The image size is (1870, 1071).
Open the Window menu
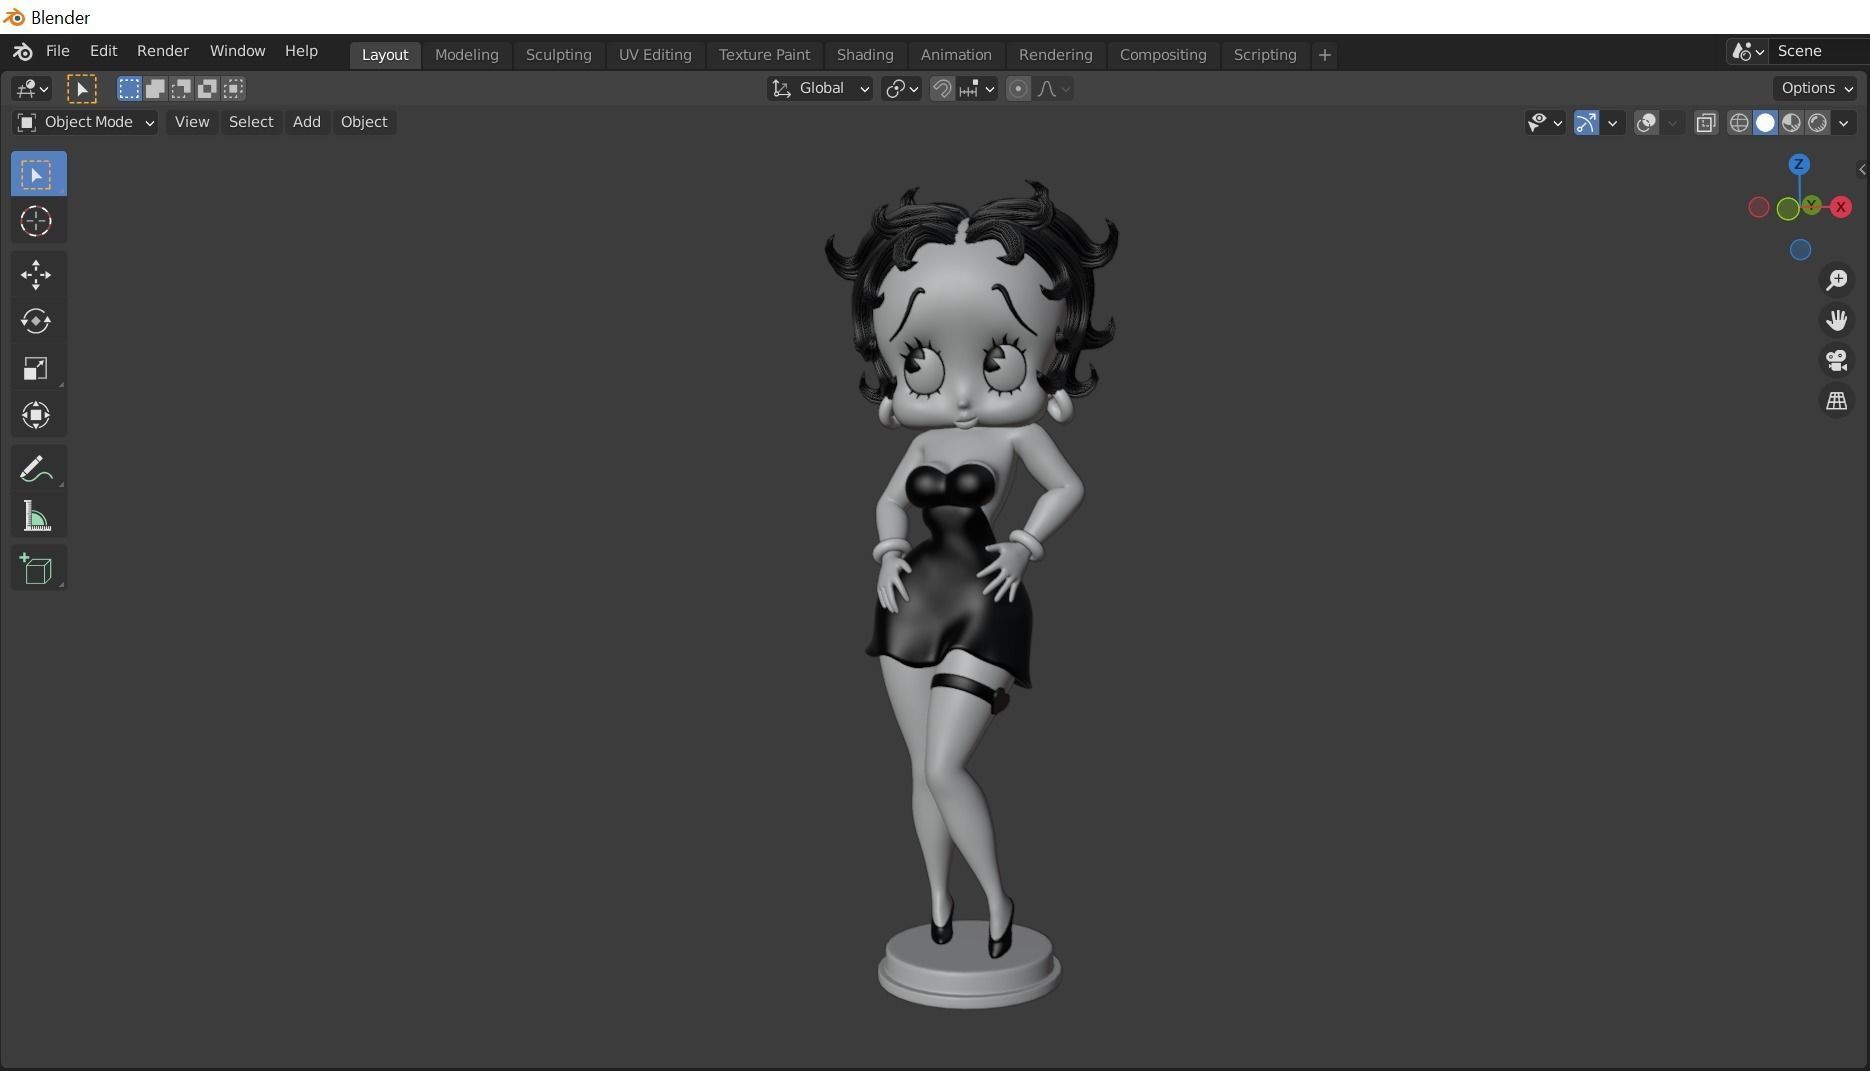tap(237, 51)
